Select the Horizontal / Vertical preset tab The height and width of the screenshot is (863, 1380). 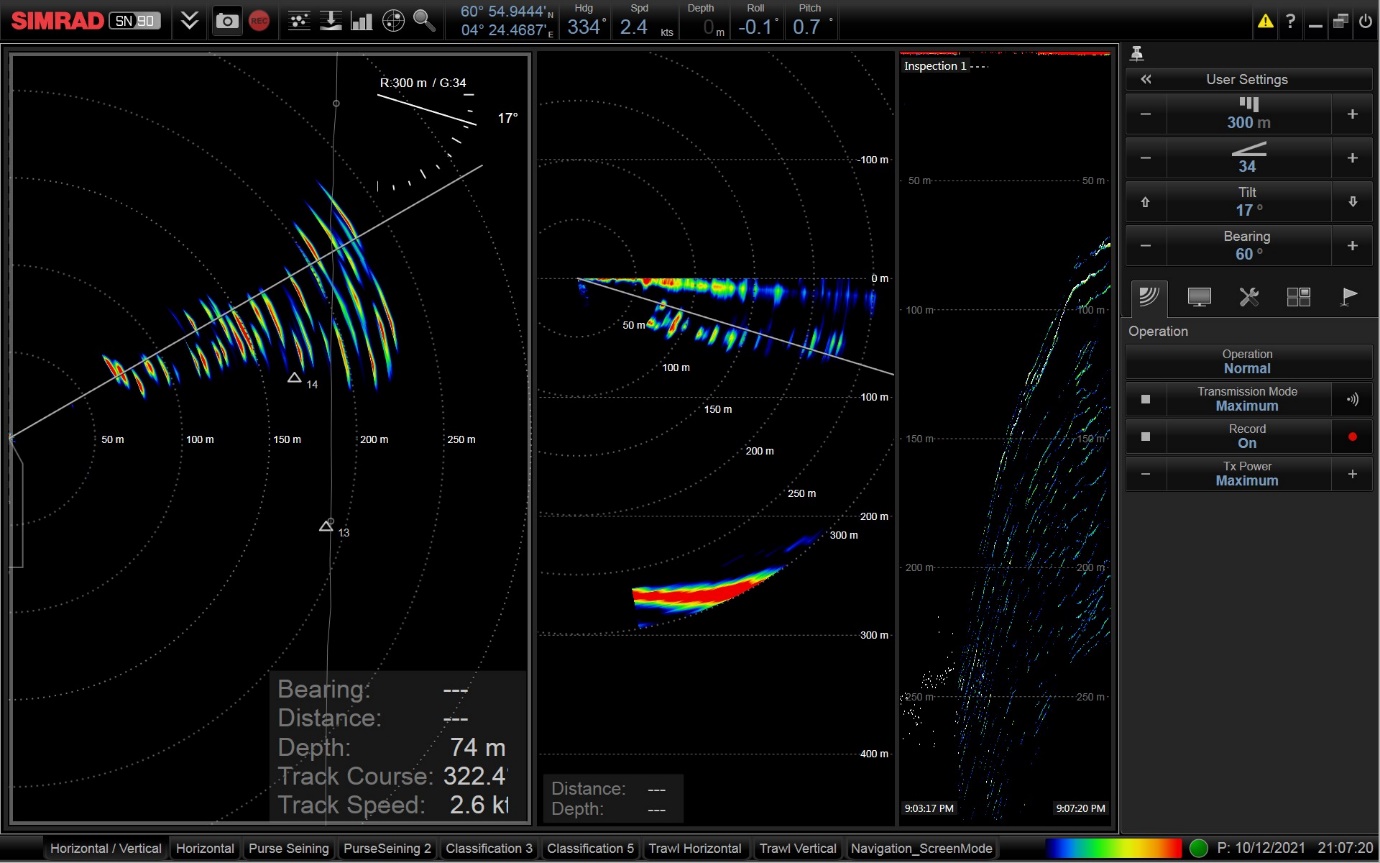[106, 848]
